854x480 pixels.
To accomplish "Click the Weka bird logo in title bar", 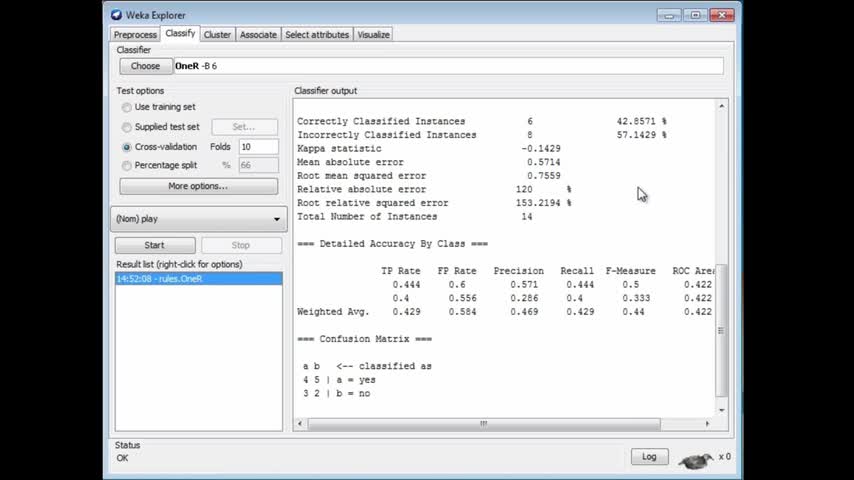I will click(116, 15).
